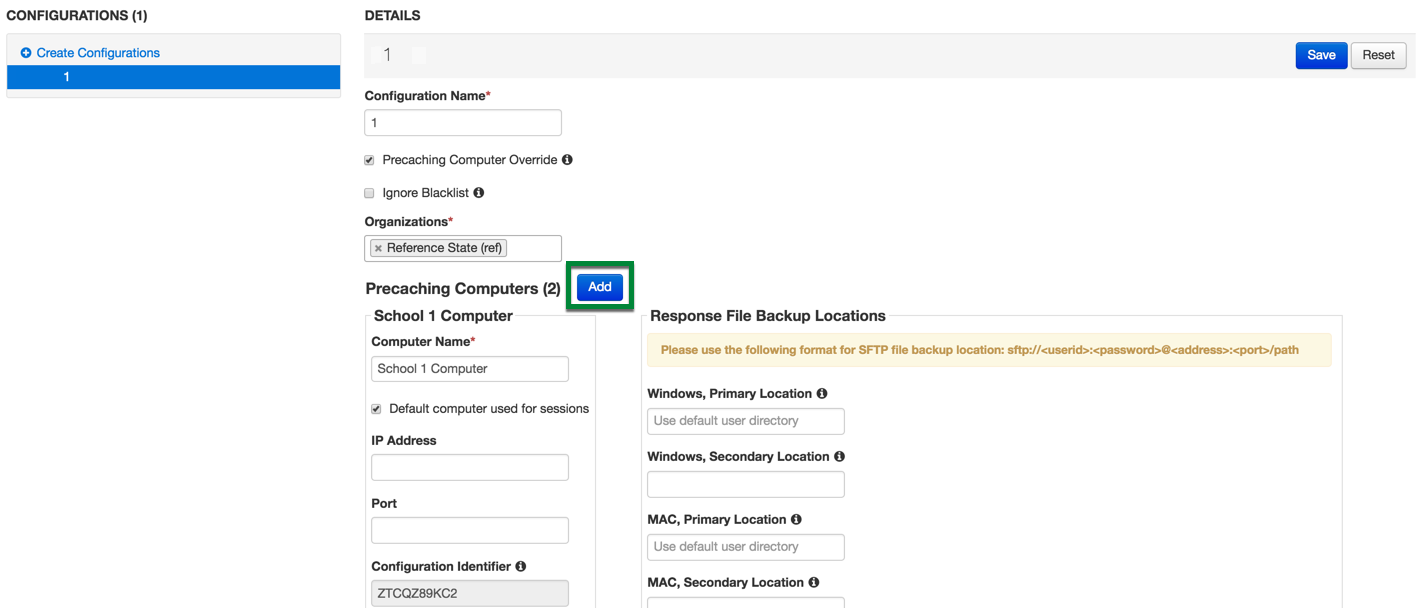Open MAC, Secondary Location info icon

(813, 583)
